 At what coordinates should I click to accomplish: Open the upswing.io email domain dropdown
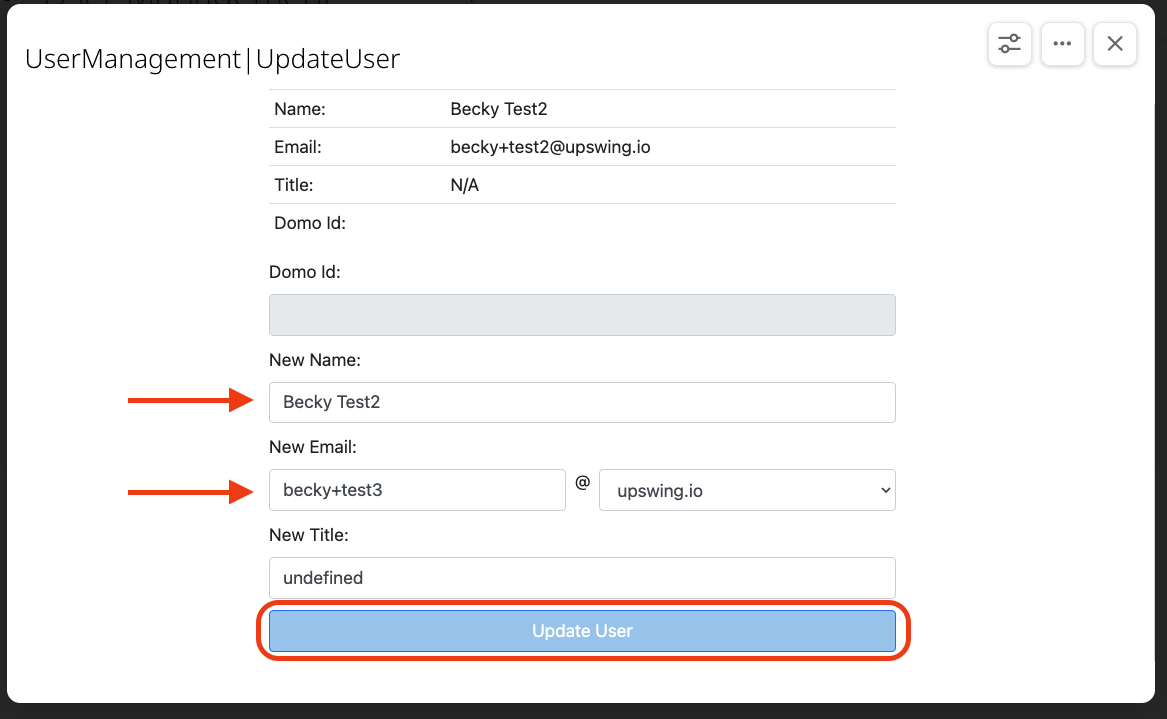click(746, 490)
